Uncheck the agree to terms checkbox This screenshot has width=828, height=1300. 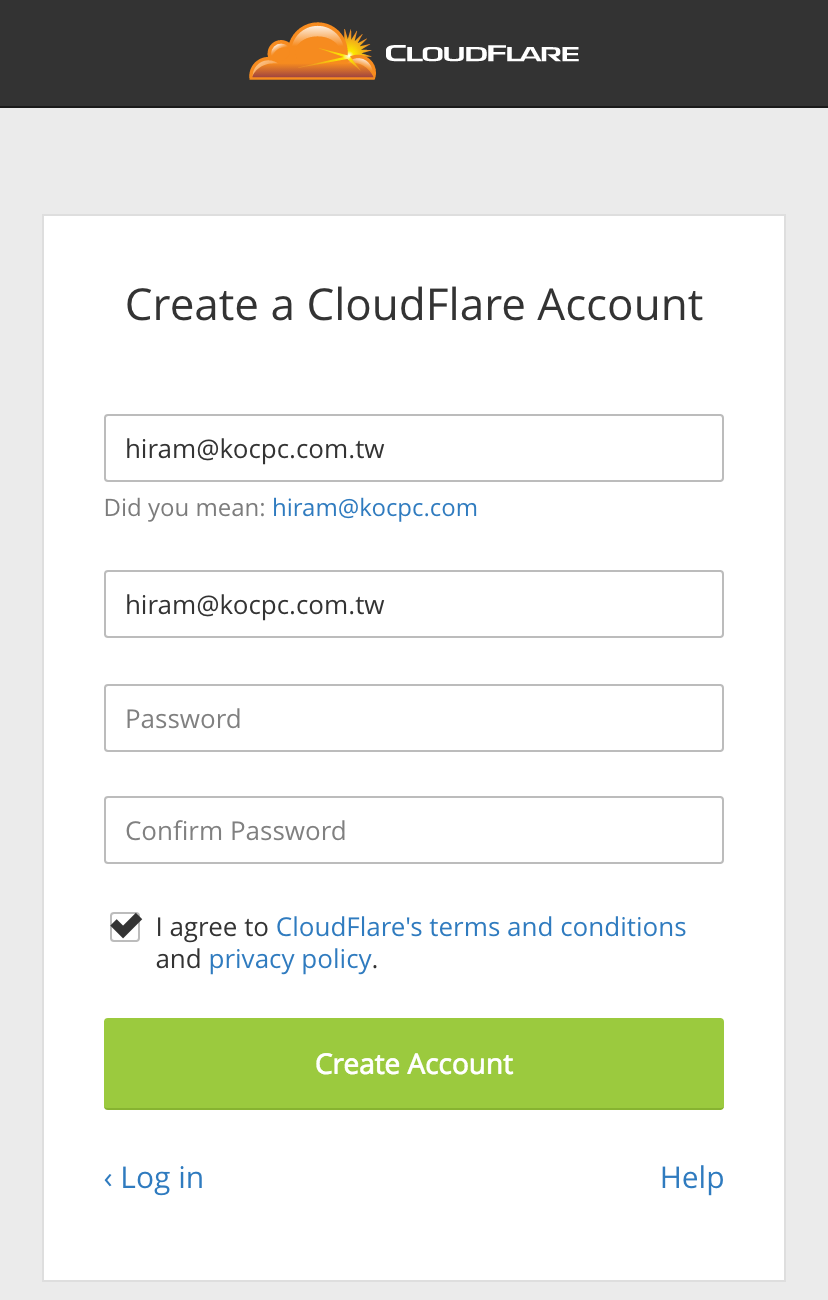(x=125, y=926)
